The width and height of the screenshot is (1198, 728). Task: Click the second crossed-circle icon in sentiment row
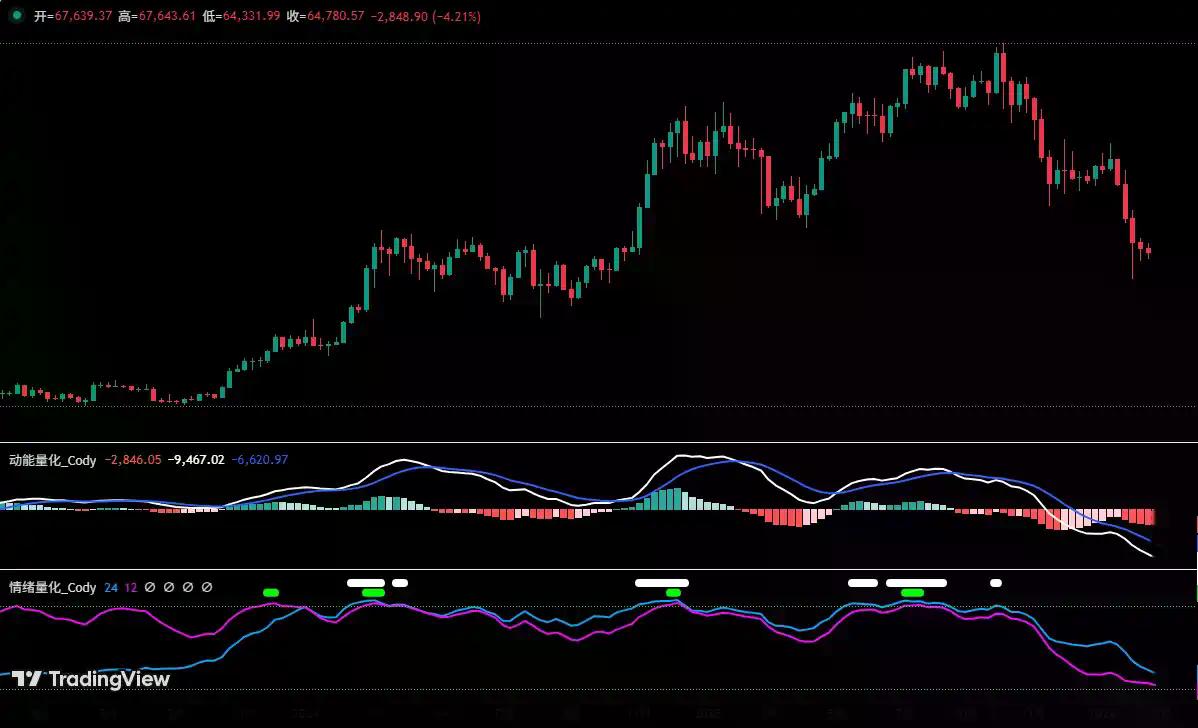point(168,588)
